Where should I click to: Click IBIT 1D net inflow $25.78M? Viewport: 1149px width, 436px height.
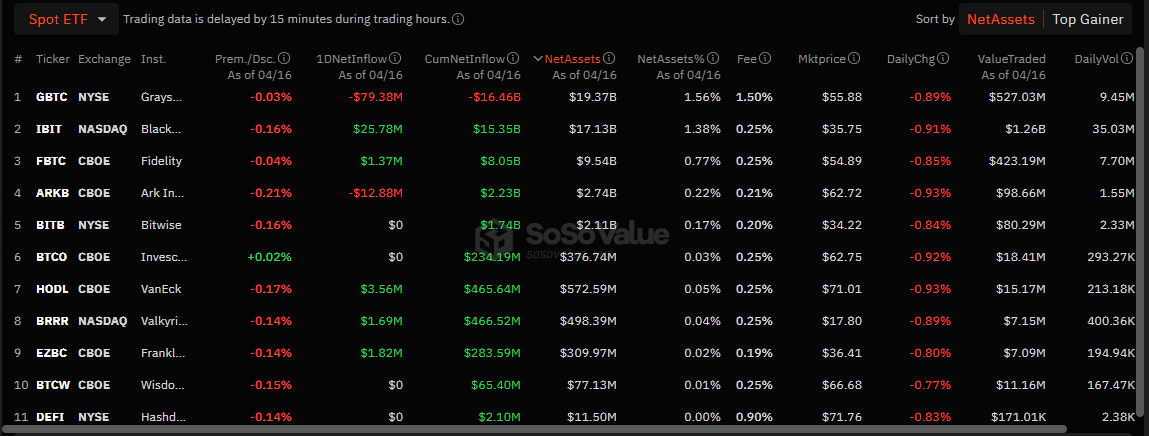378,129
